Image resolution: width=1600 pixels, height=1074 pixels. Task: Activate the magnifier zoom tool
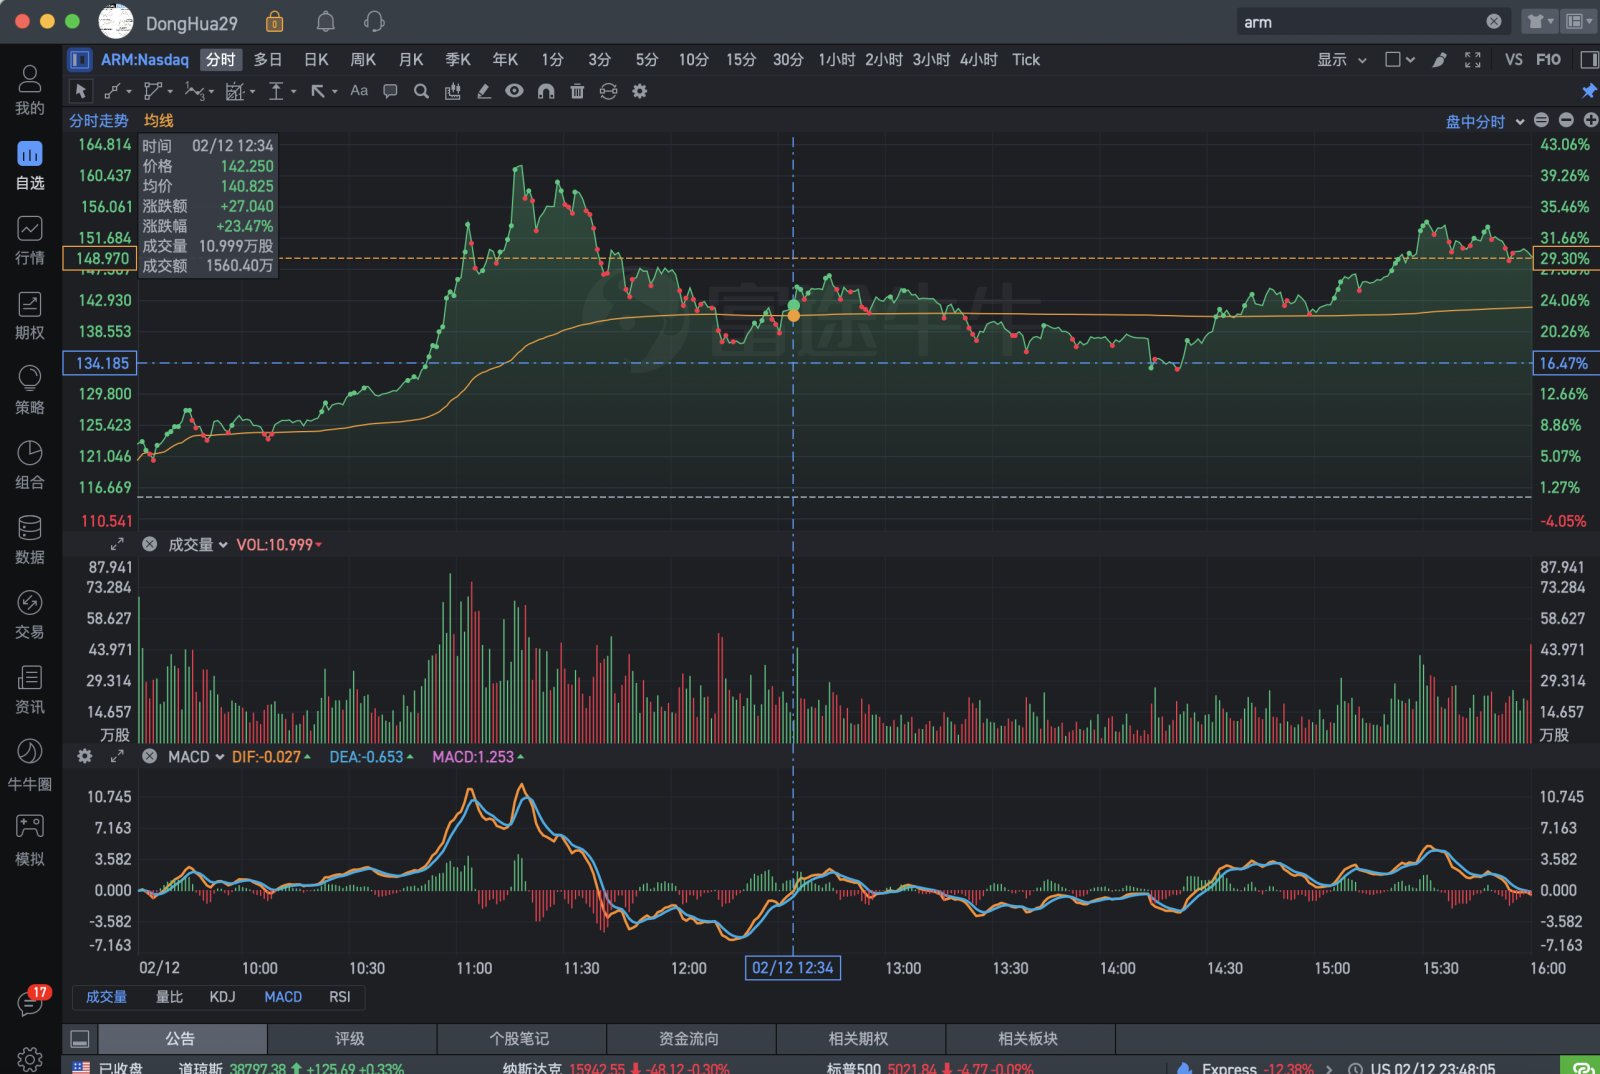421,91
